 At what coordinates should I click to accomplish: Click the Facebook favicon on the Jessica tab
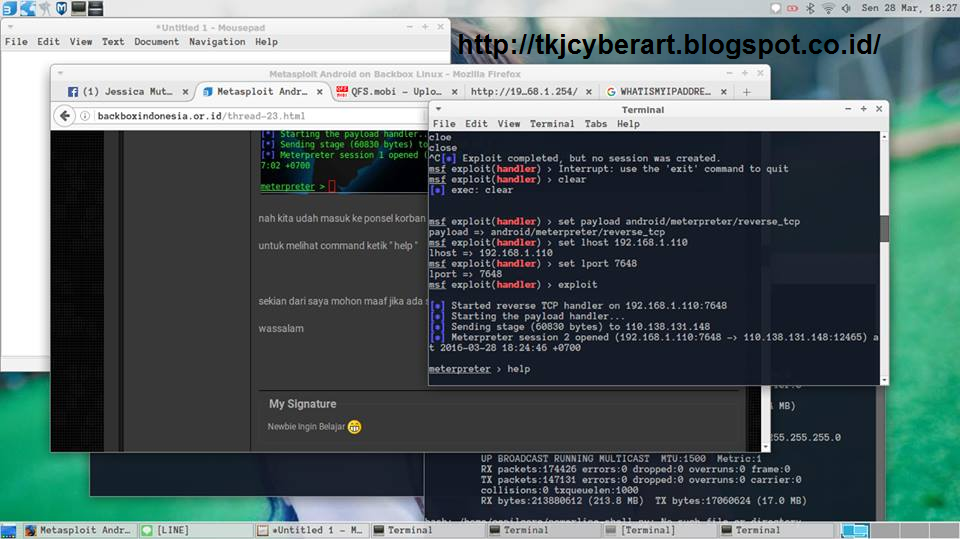pyautogui.click(x=73, y=92)
